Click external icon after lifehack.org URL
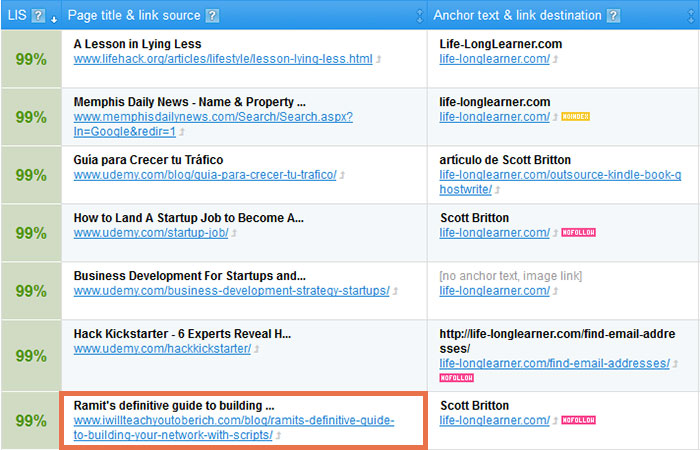700x450 pixels. 378,59
